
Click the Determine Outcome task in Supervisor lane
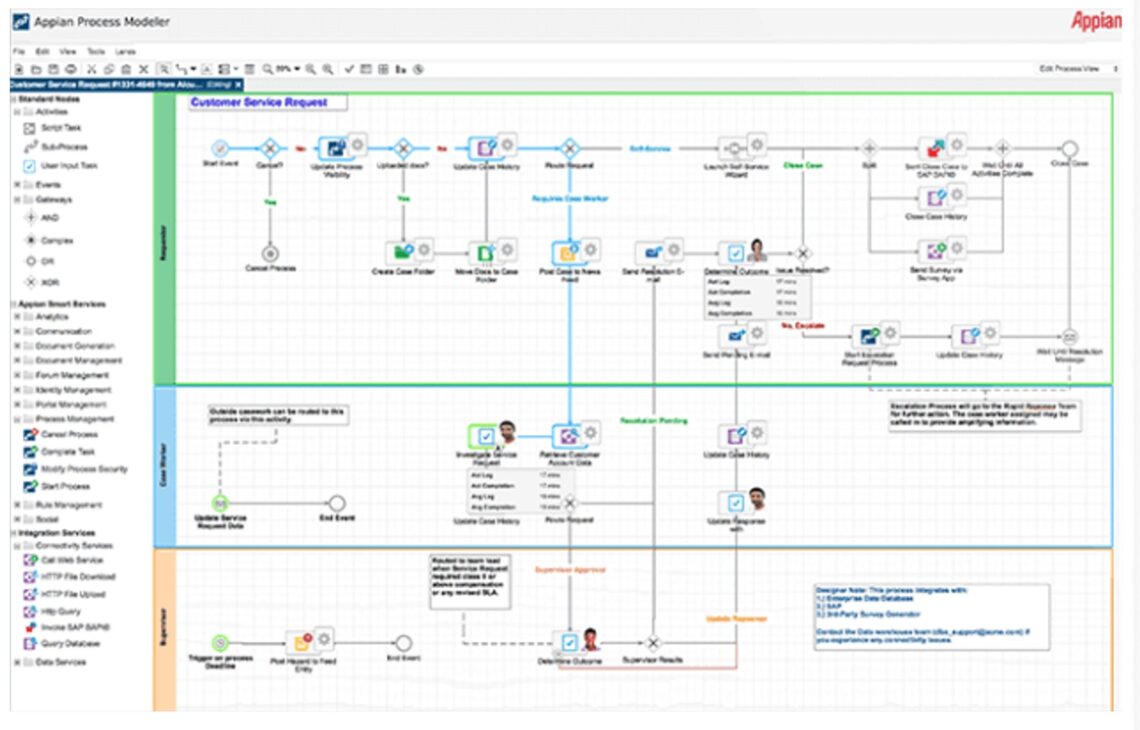(x=569, y=642)
